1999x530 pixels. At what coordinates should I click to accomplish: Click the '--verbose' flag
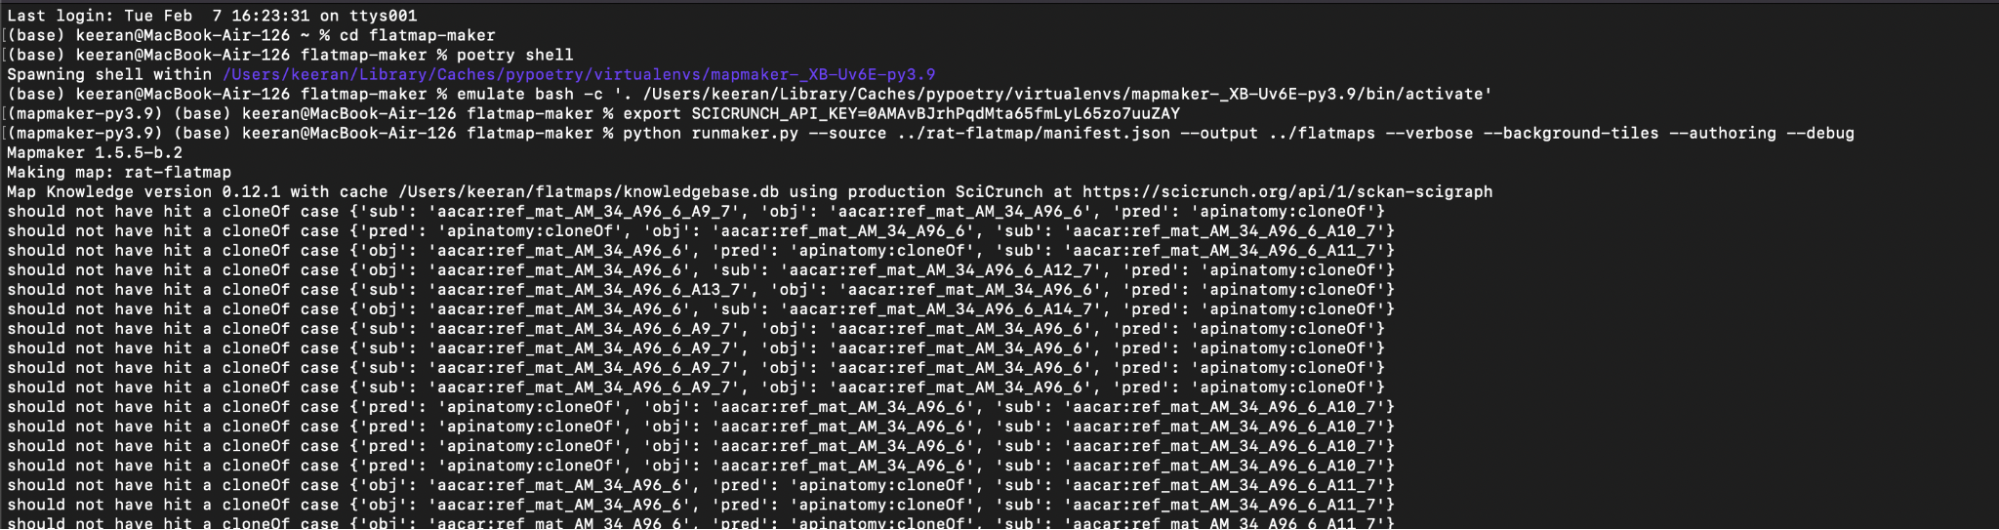[1429, 133]
